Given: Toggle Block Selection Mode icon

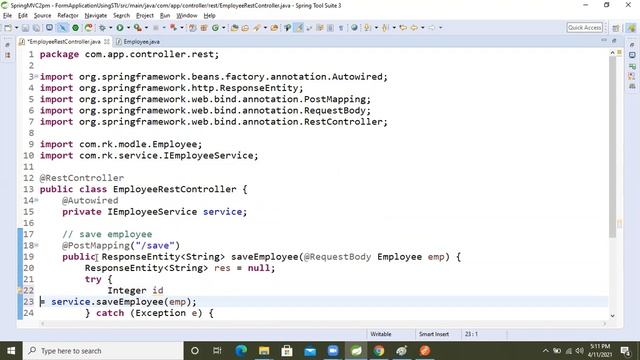Looking at the screenshot, I should click(330, 28).
